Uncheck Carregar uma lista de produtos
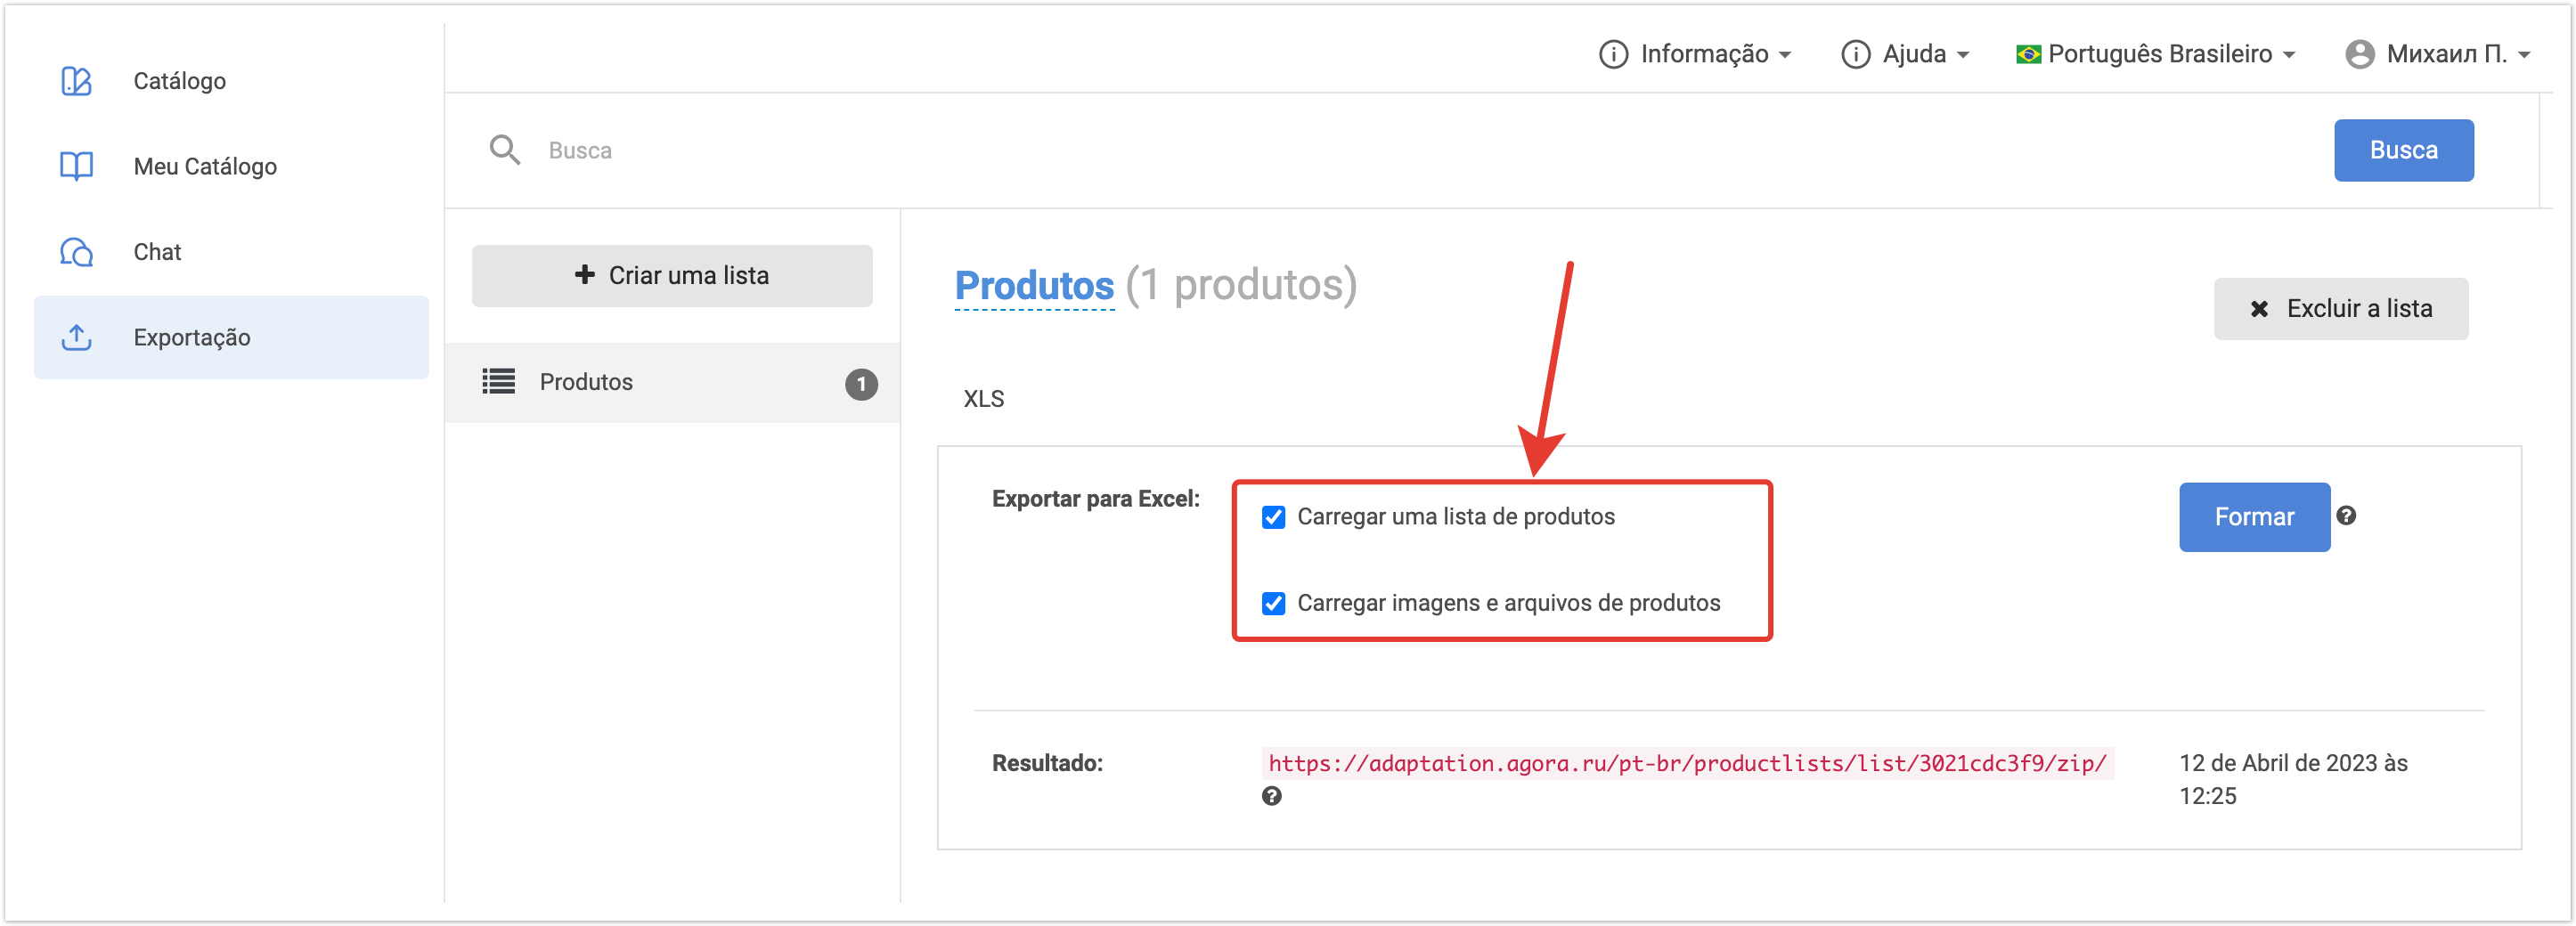The height and width of the screenshot is (926, 2576). (1273, 517)
